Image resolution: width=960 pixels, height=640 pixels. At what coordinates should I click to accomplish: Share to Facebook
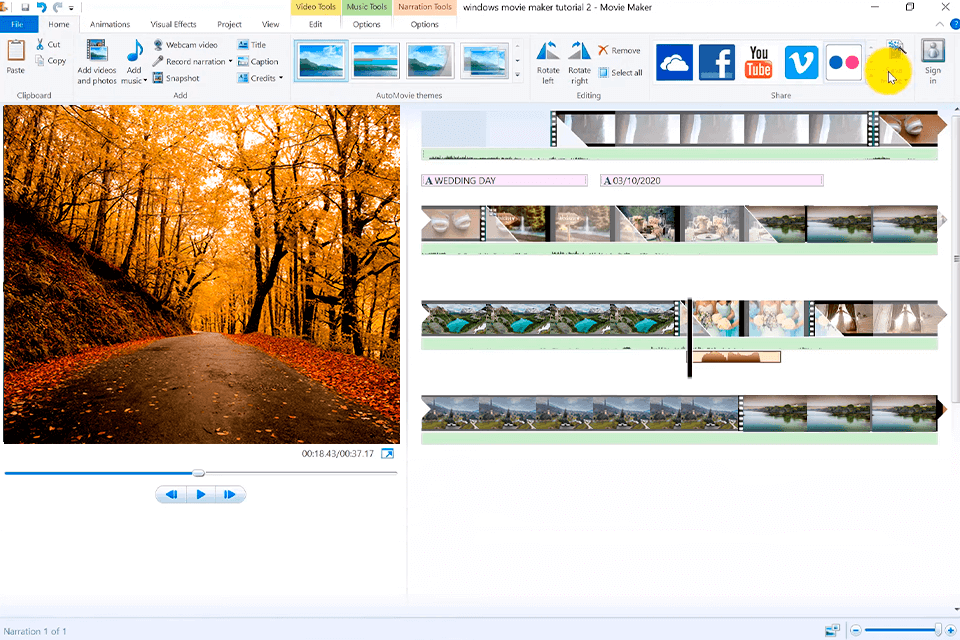point(716,62)
